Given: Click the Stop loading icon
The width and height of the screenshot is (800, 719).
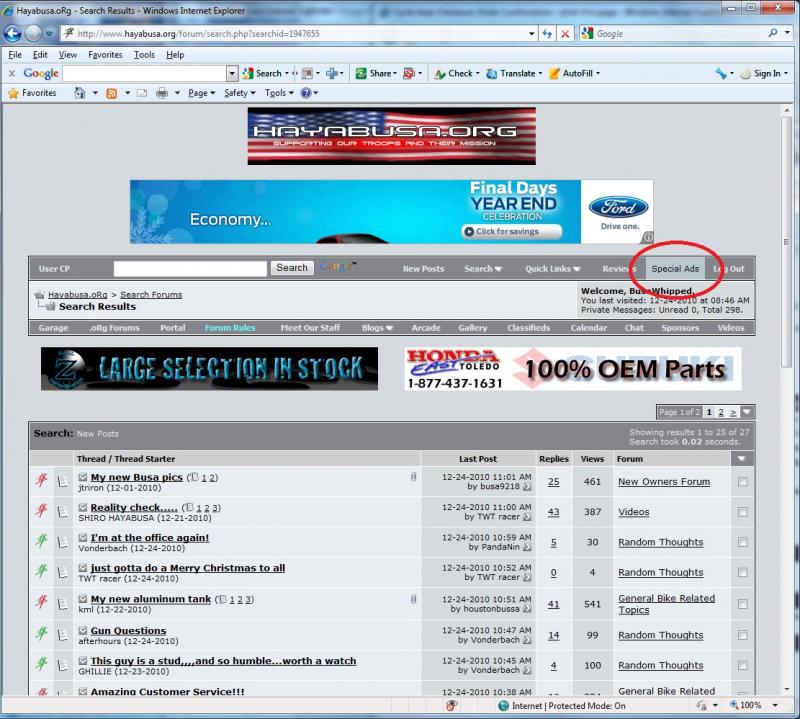Looking at the screenshot, I should (x=566, y=33).
